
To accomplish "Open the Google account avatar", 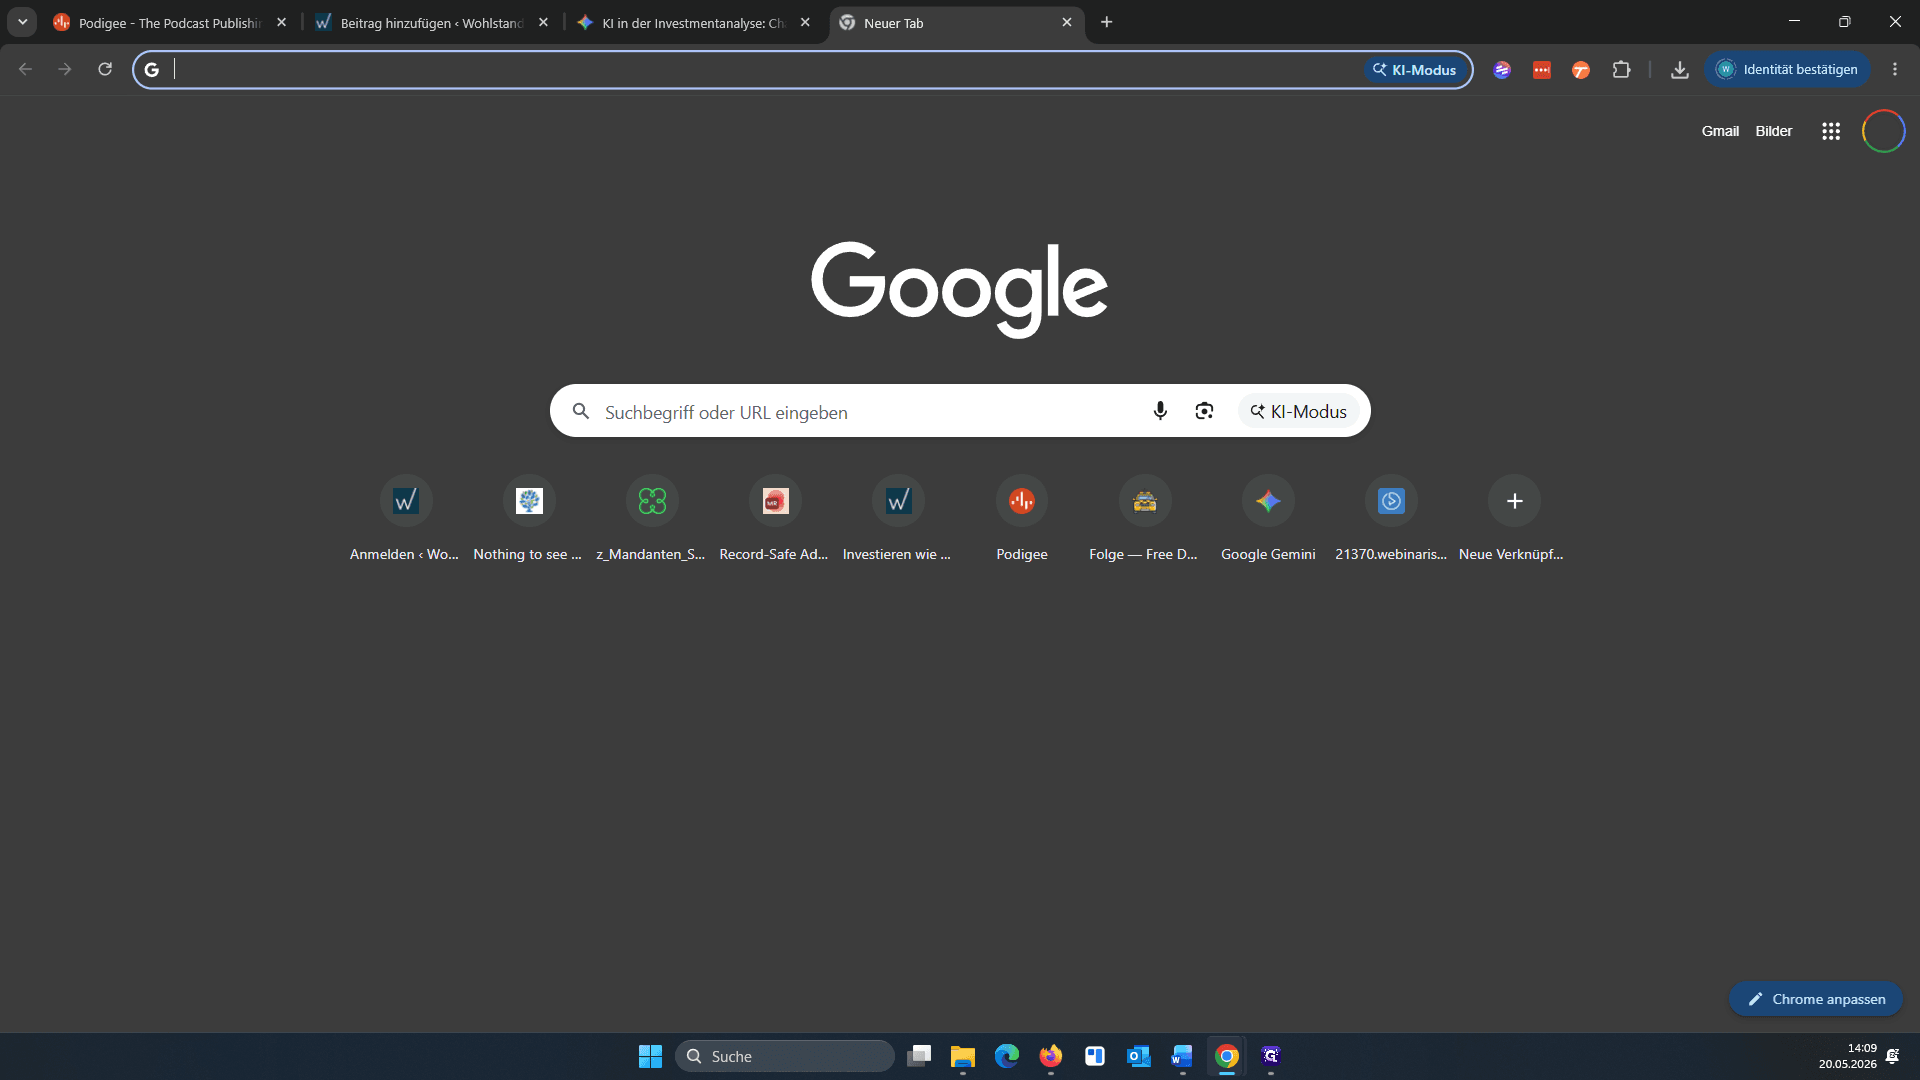I will point(1883,131).
